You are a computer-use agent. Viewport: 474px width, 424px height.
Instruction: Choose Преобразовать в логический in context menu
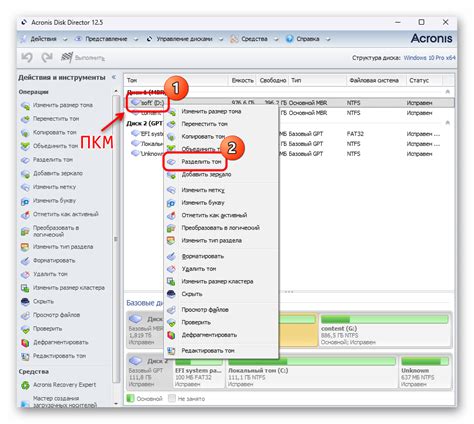(221, 228)
